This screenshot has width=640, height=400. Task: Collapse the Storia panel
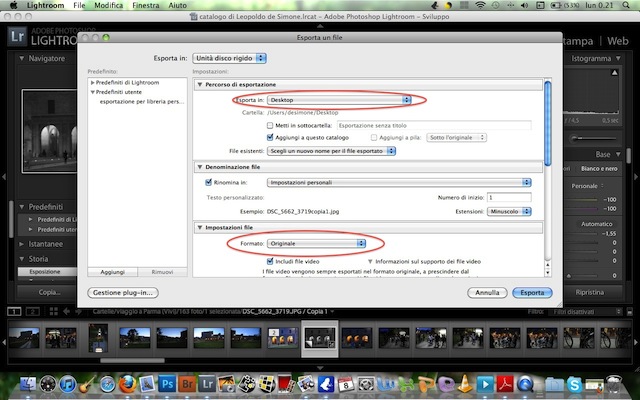click(22, 259)
